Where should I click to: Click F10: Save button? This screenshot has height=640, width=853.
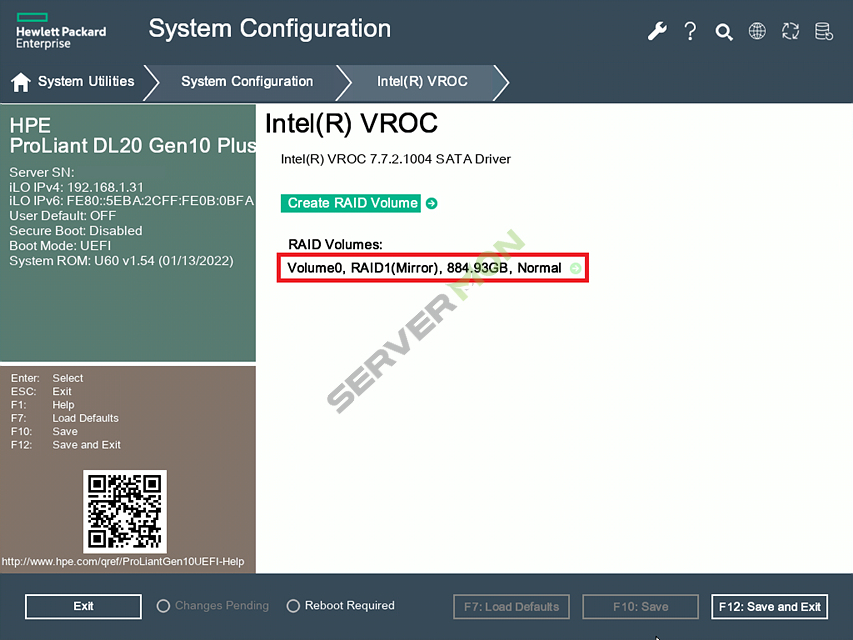[x=640, y=606]
